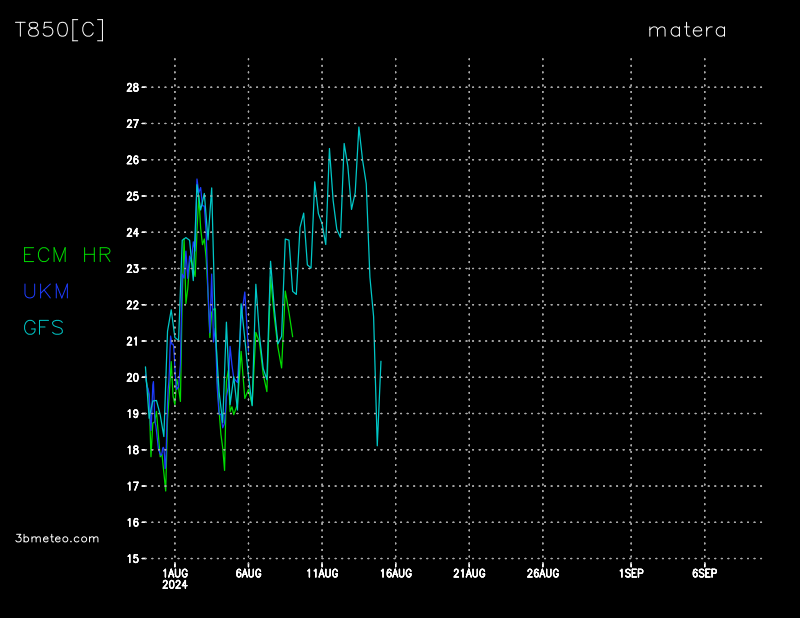Select the matera location label
800x618 pixels.
click(x=687, y=30)
